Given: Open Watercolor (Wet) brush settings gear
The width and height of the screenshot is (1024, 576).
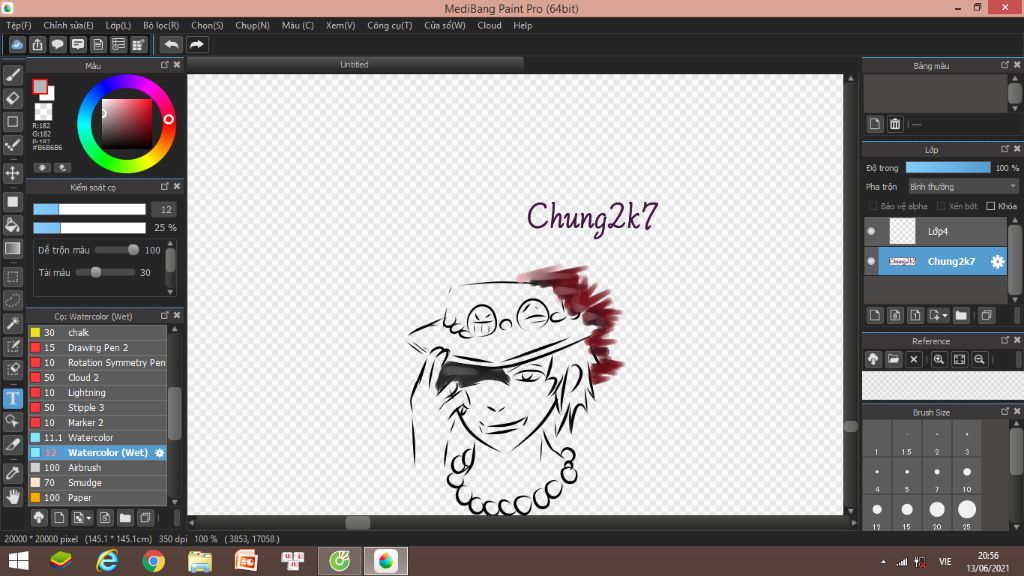Looking at the screenshot, I should (159, 453).
